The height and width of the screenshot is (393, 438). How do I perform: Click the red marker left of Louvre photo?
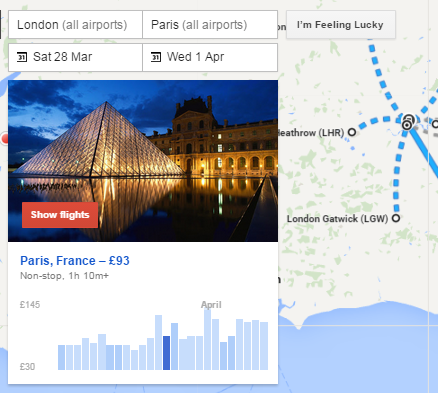click(x=4, y=138)
